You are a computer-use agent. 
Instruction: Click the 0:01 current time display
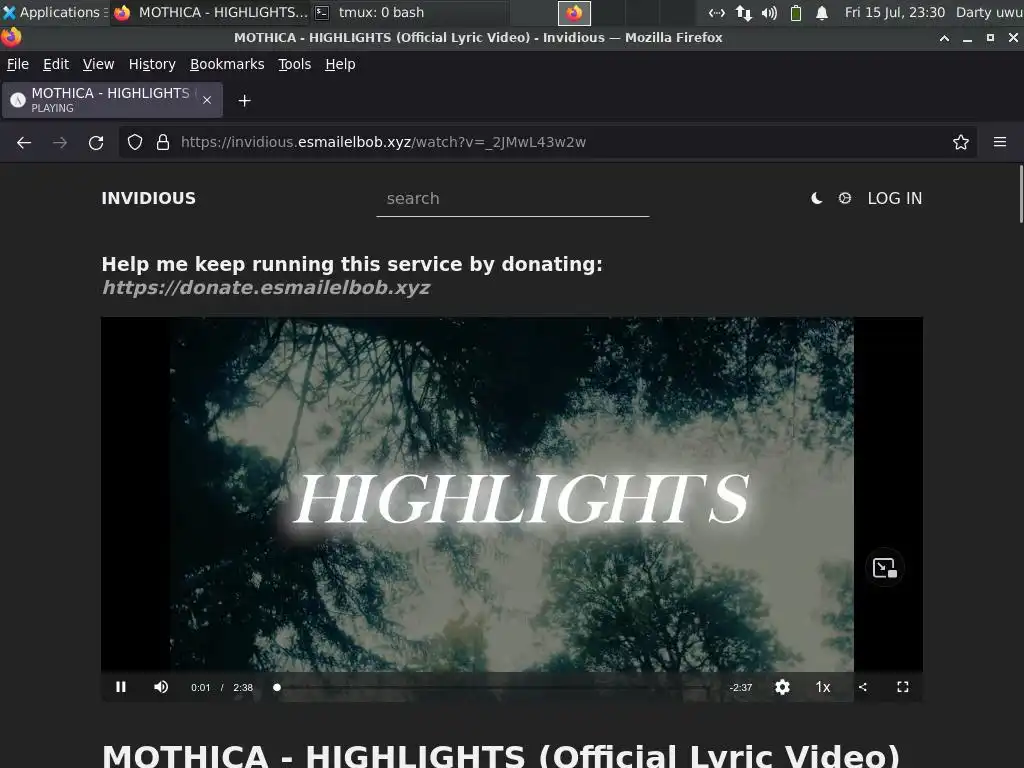coord(200,687)
